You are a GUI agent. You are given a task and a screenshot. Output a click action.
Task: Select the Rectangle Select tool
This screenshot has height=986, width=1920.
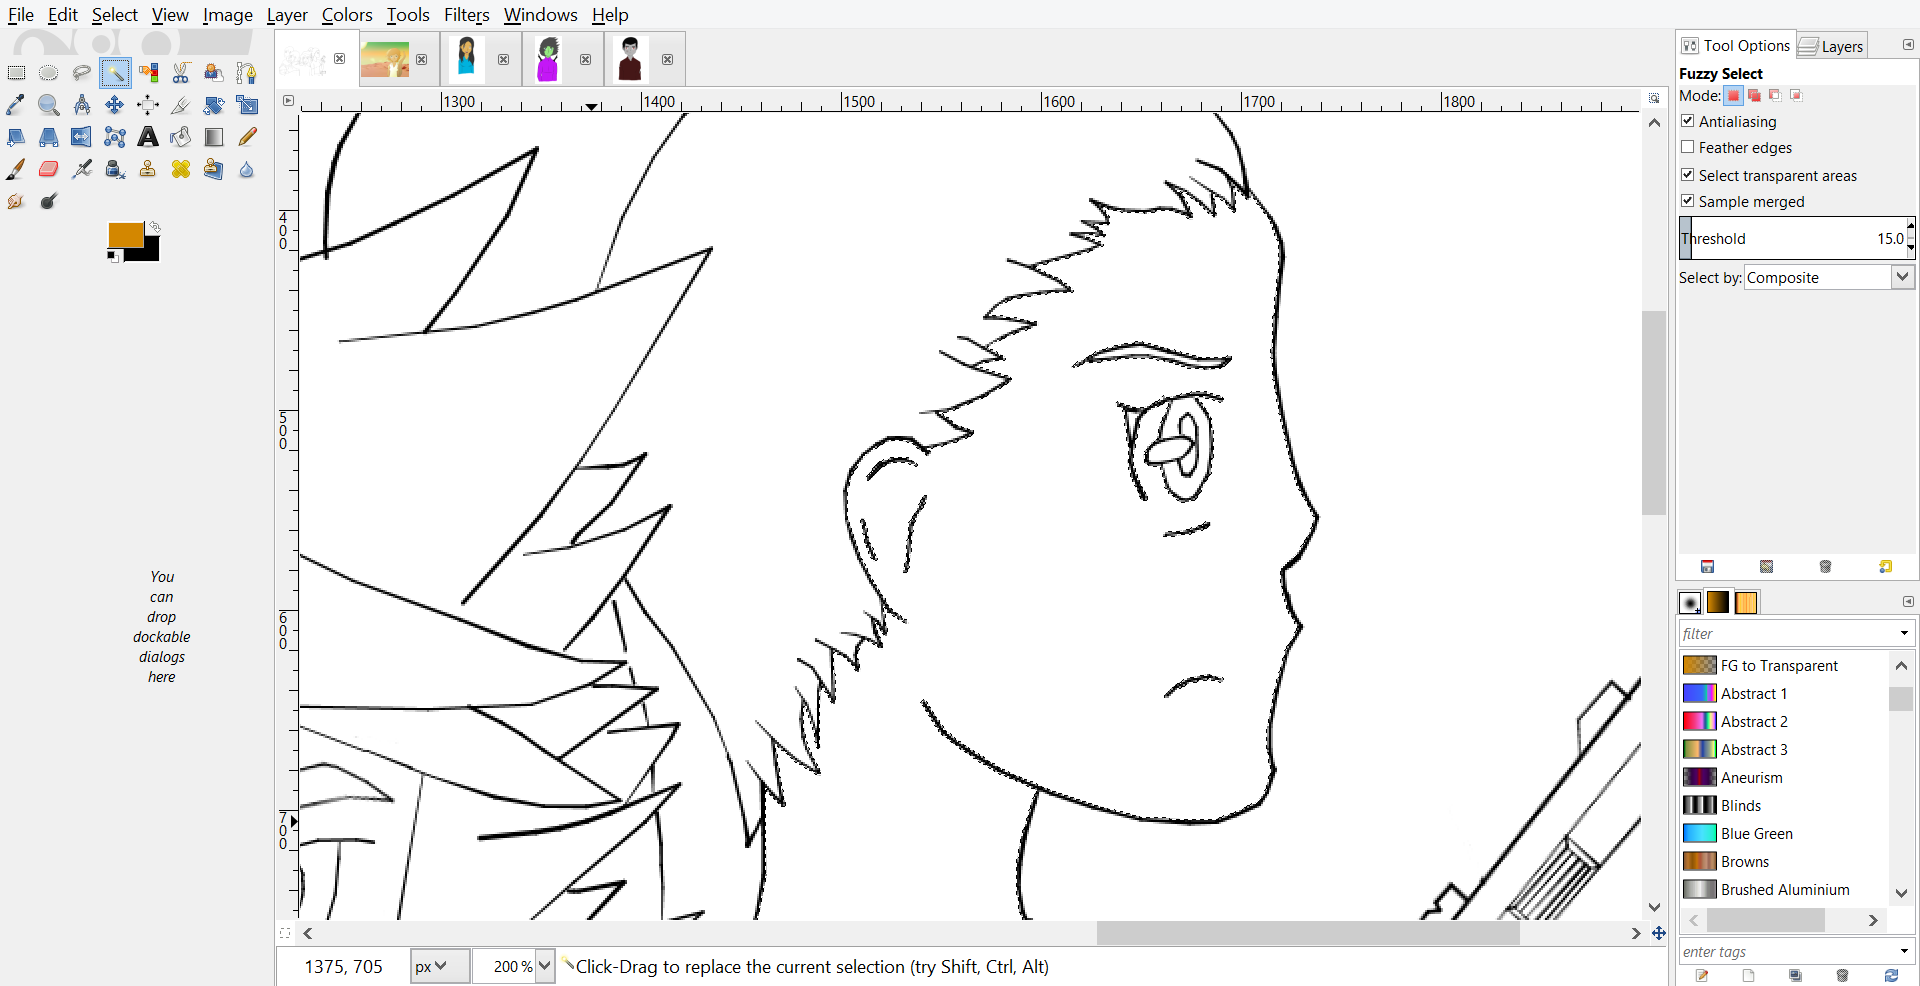[x=16, y=73]
